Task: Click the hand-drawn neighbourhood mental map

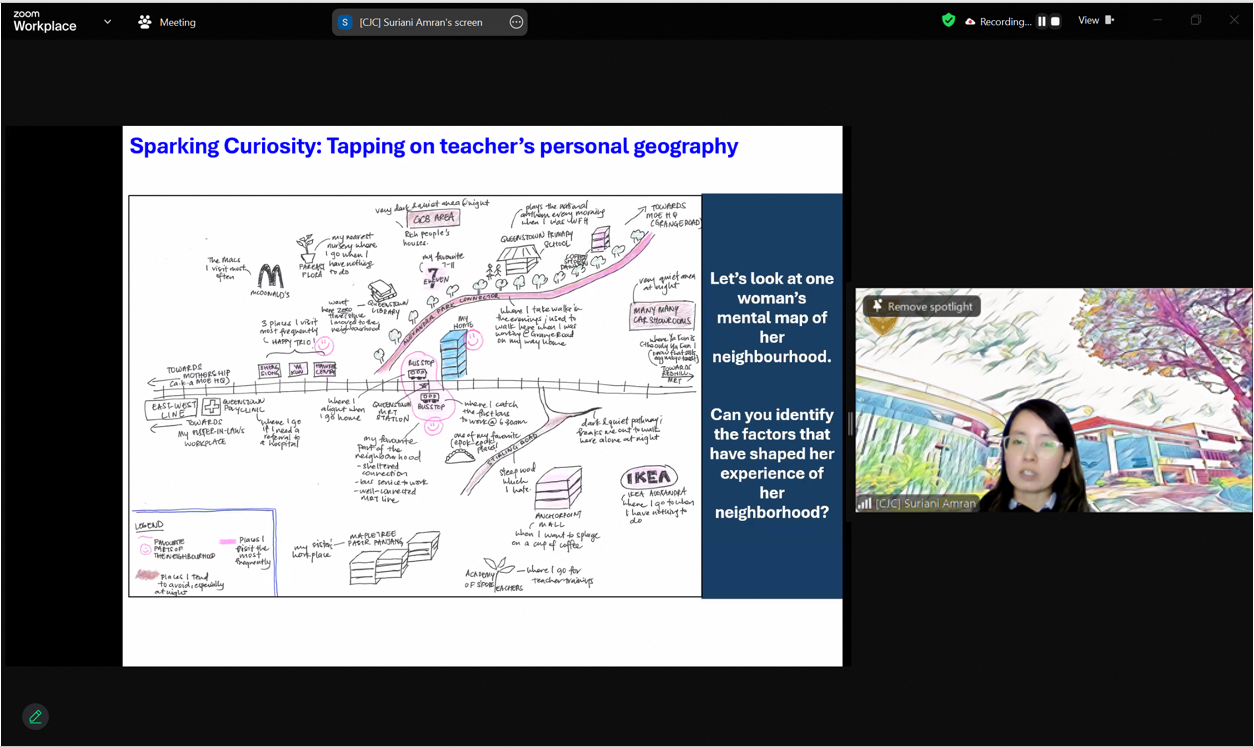Action: point(415,396)
